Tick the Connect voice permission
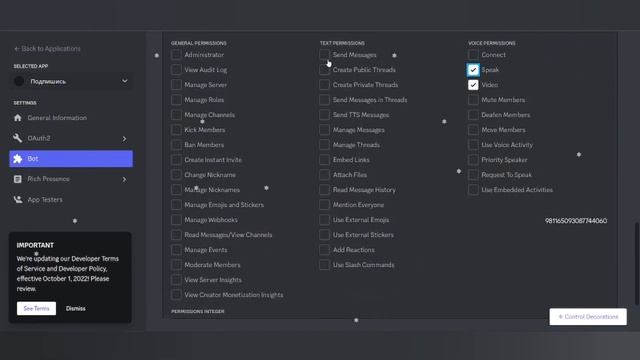The height and width of the screenshot is (360, 640). pos(473,55)
